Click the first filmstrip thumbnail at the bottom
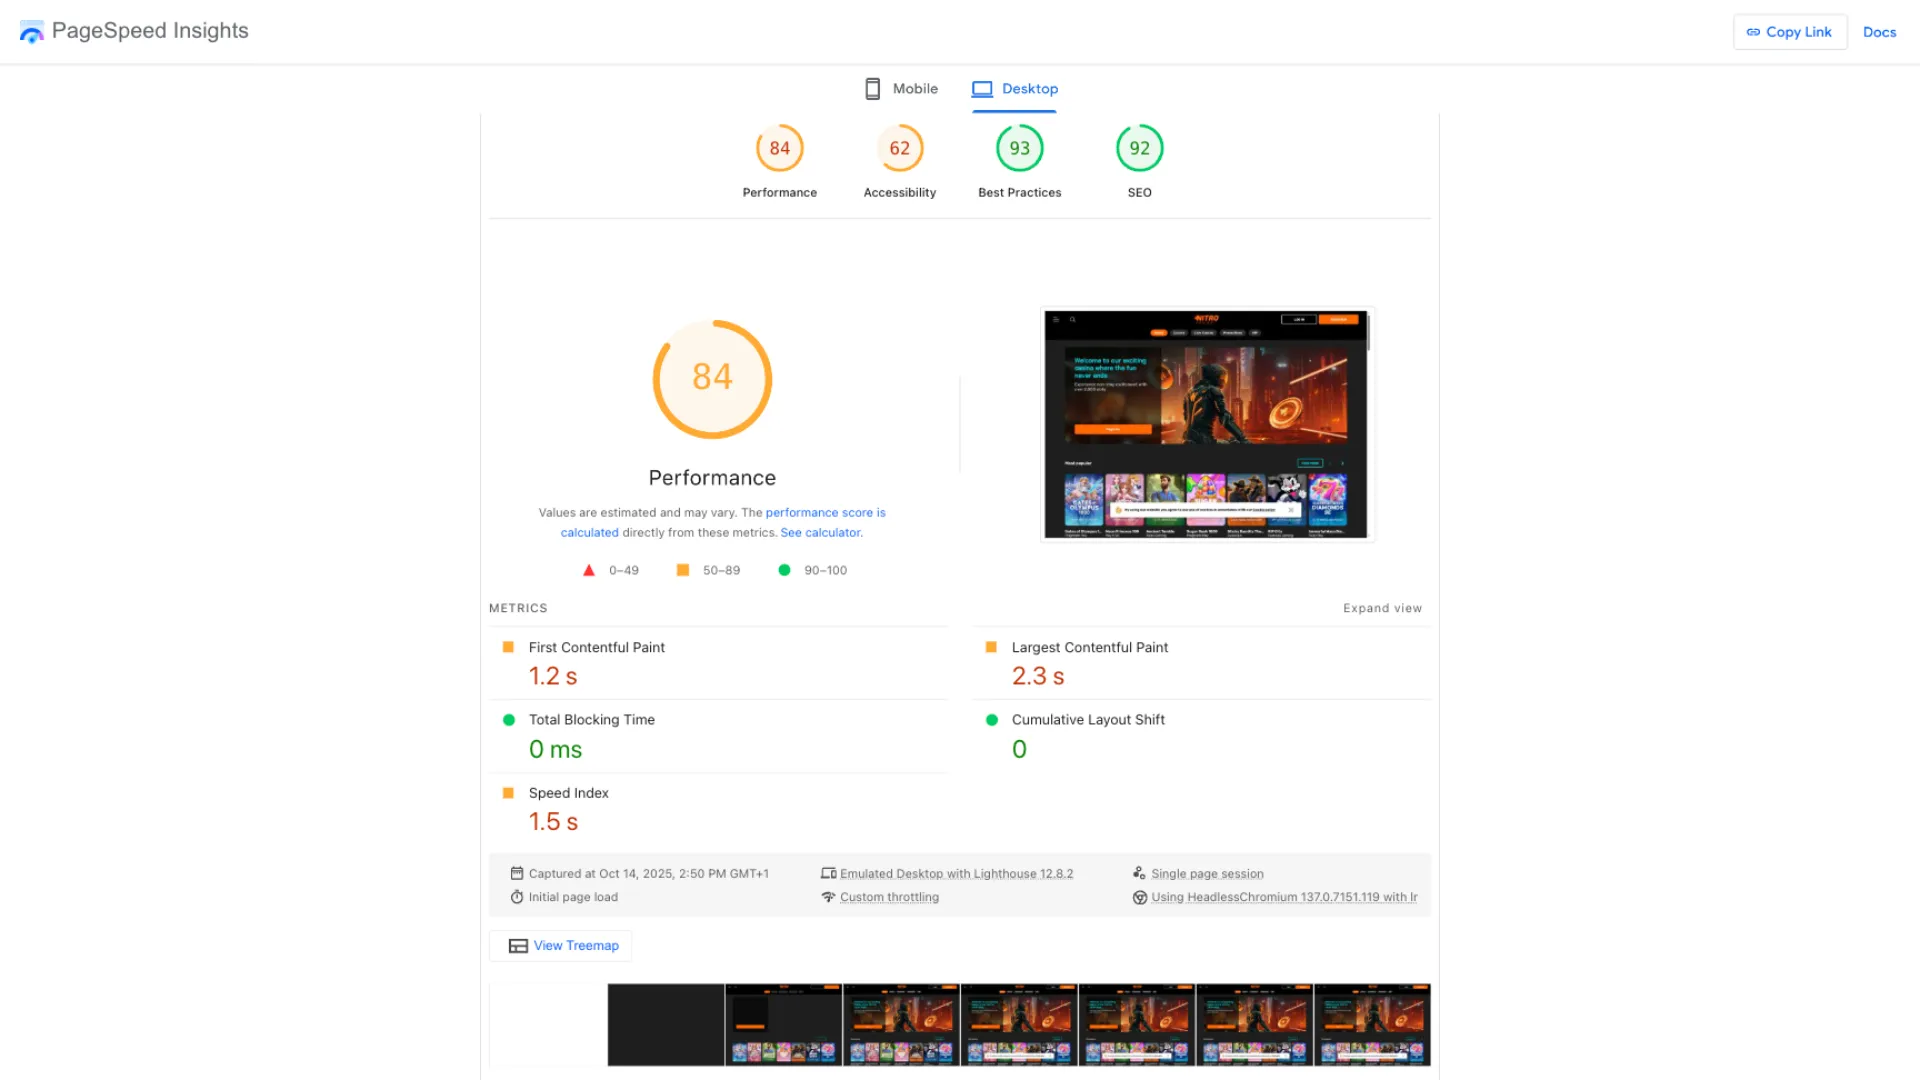The height and width of the screenshot is (1080, 1920). [x=665, y=1024]
